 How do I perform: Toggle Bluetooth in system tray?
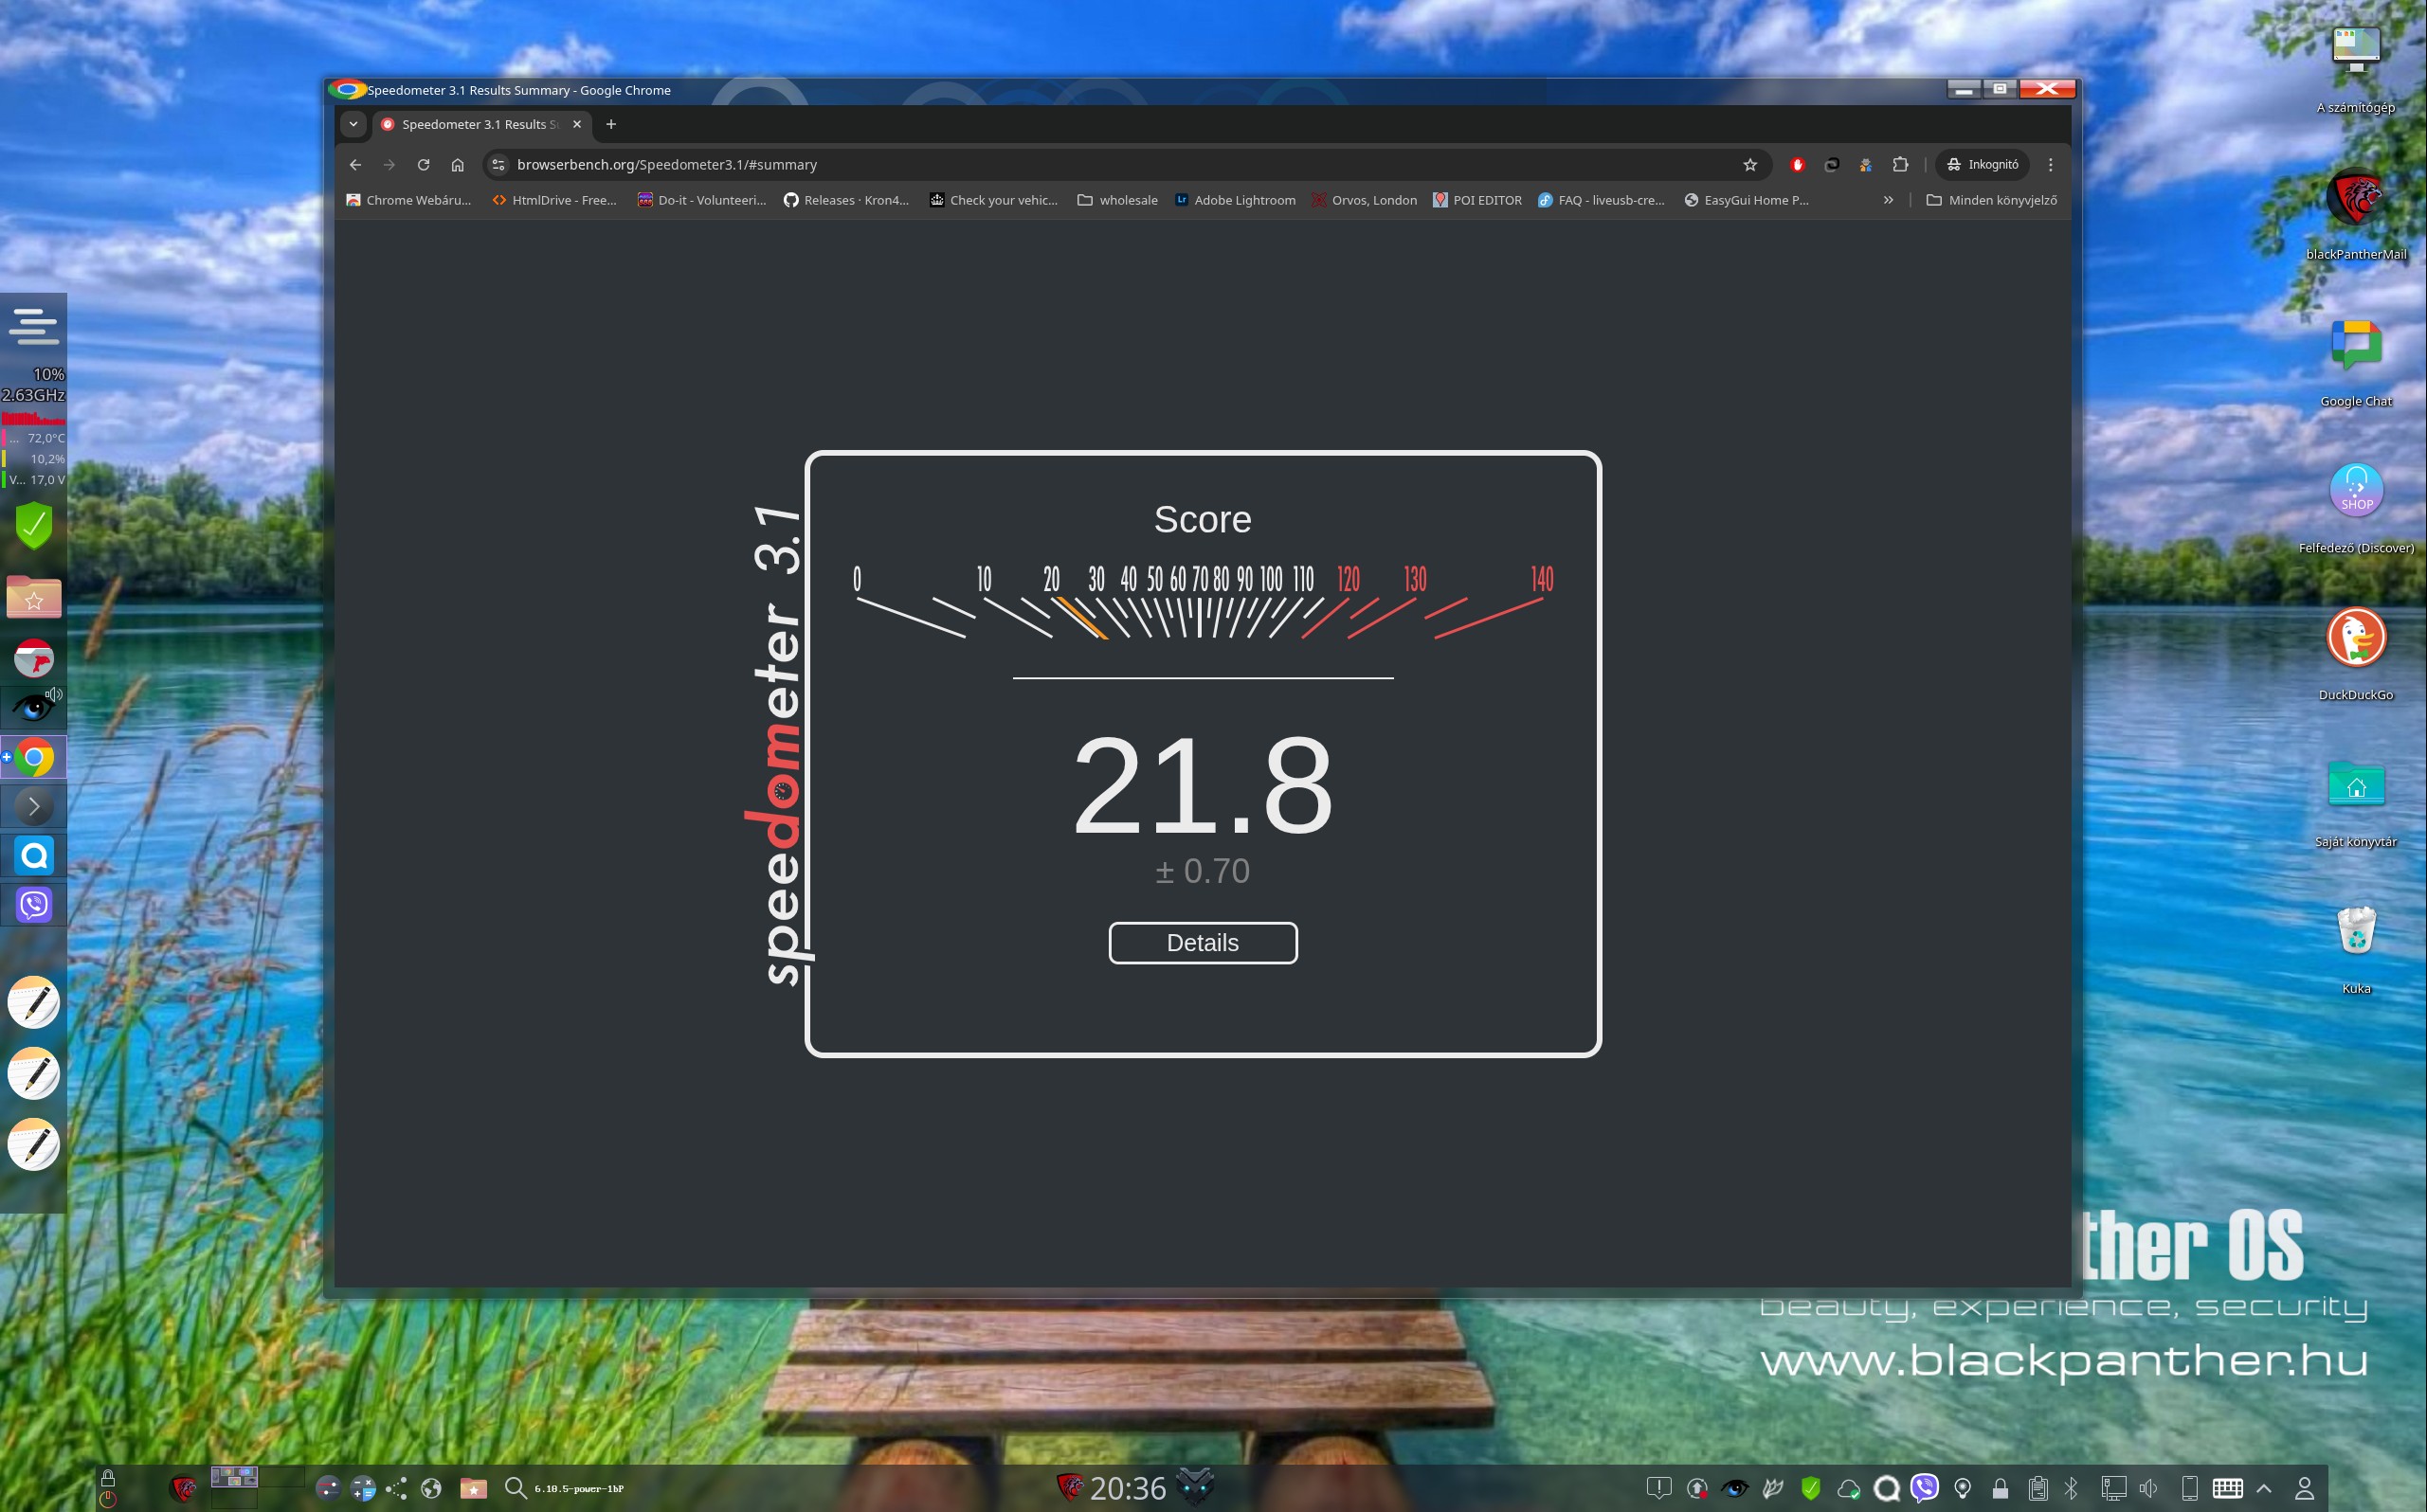(2071, 1488)
